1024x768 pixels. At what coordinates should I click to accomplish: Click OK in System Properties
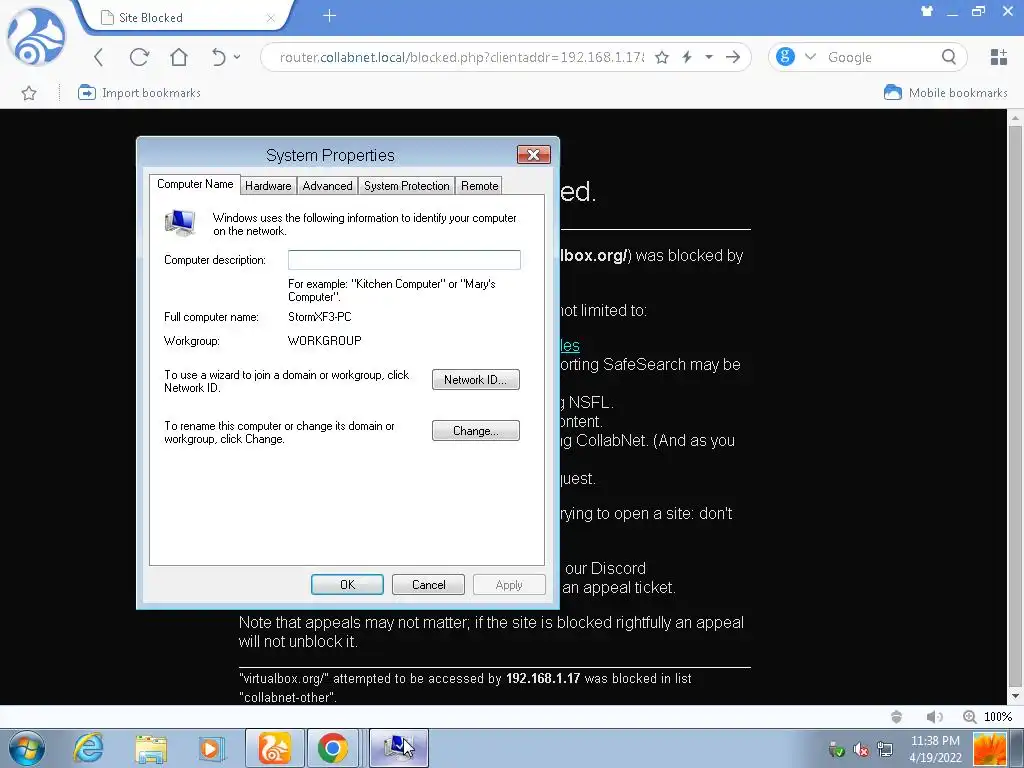[x=347, y=584]
